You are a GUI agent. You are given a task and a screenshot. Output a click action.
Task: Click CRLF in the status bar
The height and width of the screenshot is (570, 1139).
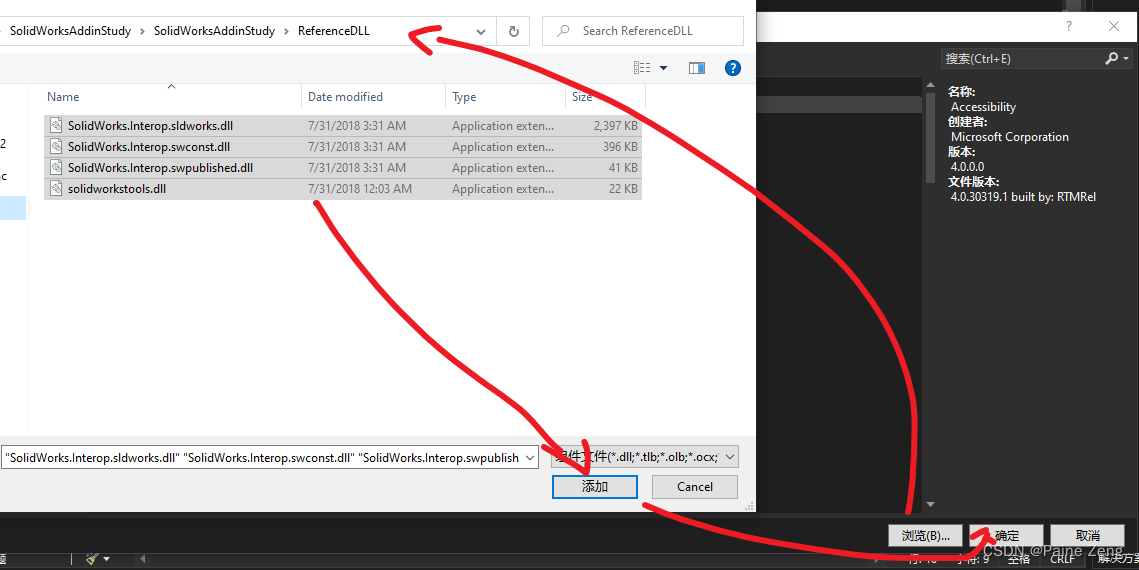[1062, 559]
